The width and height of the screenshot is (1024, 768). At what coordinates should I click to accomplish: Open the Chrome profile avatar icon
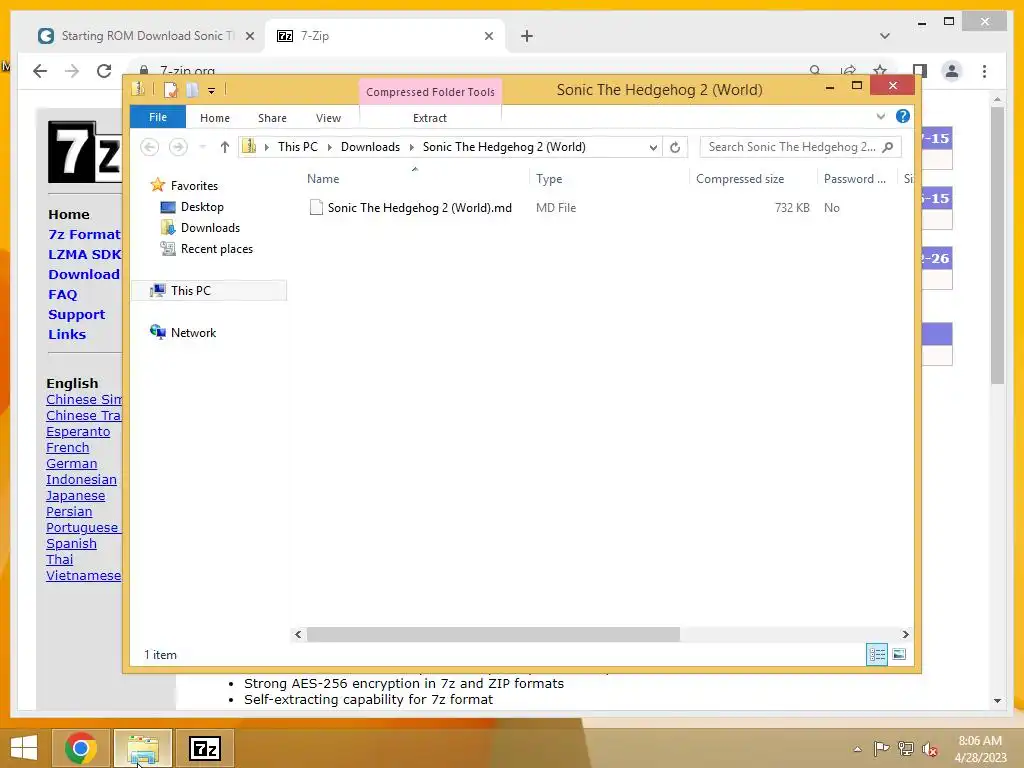pyautogui.click(x=952, y=71)
